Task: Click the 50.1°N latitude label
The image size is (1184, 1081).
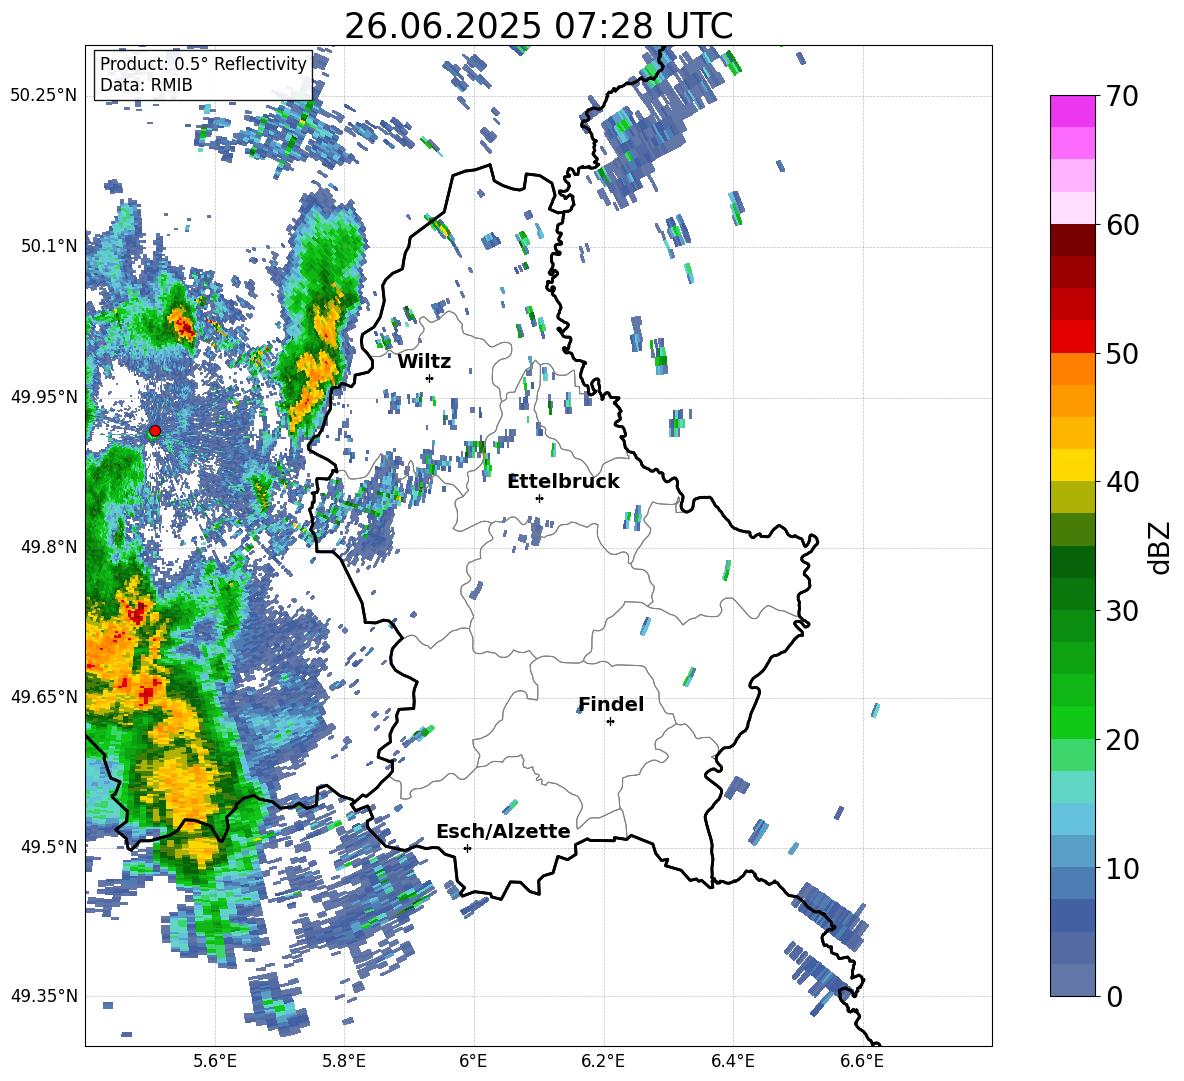Action: pos(49,246)
